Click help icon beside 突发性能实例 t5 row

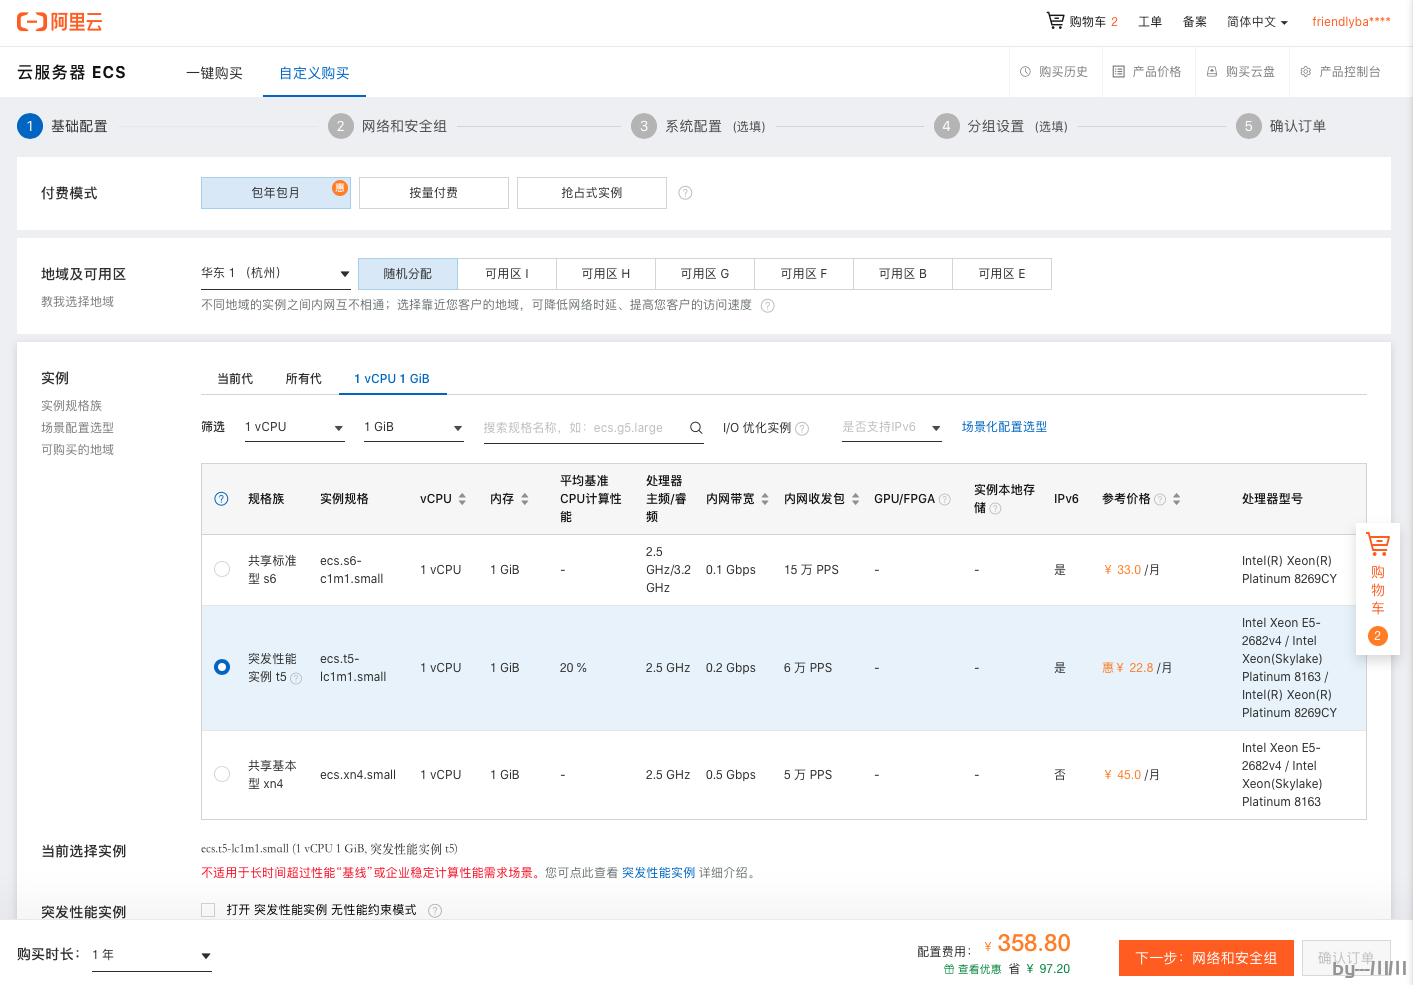[x=296, y=679]
